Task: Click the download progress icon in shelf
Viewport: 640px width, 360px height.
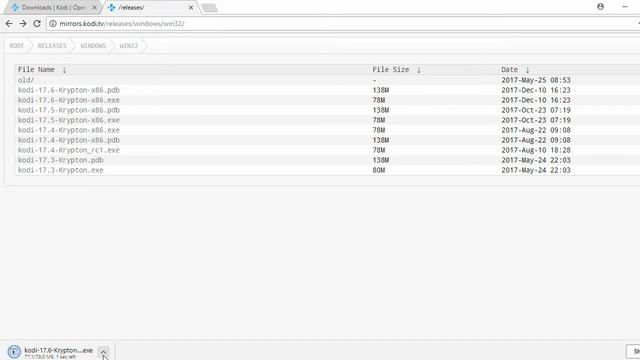Action: tap(13, 351)
